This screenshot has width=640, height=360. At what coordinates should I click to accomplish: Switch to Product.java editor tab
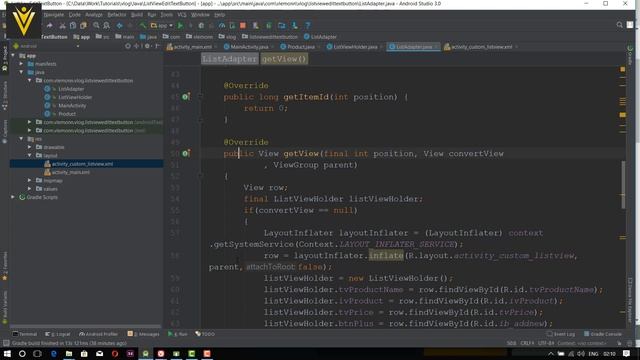point(300,47)
